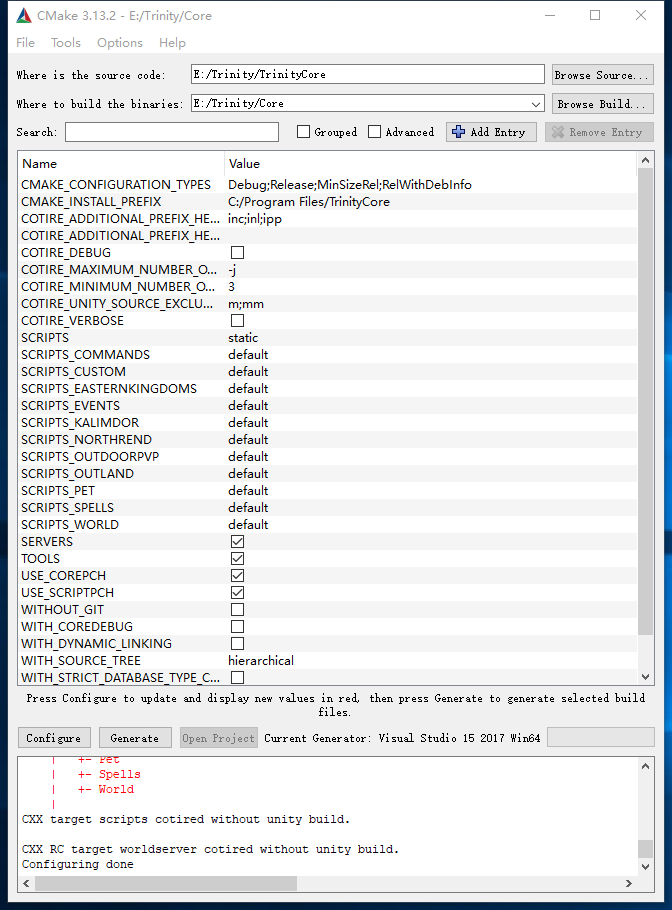672x910 pixels.
Task: Expand the build binaries path dropdown
Action: pos(536,104)
